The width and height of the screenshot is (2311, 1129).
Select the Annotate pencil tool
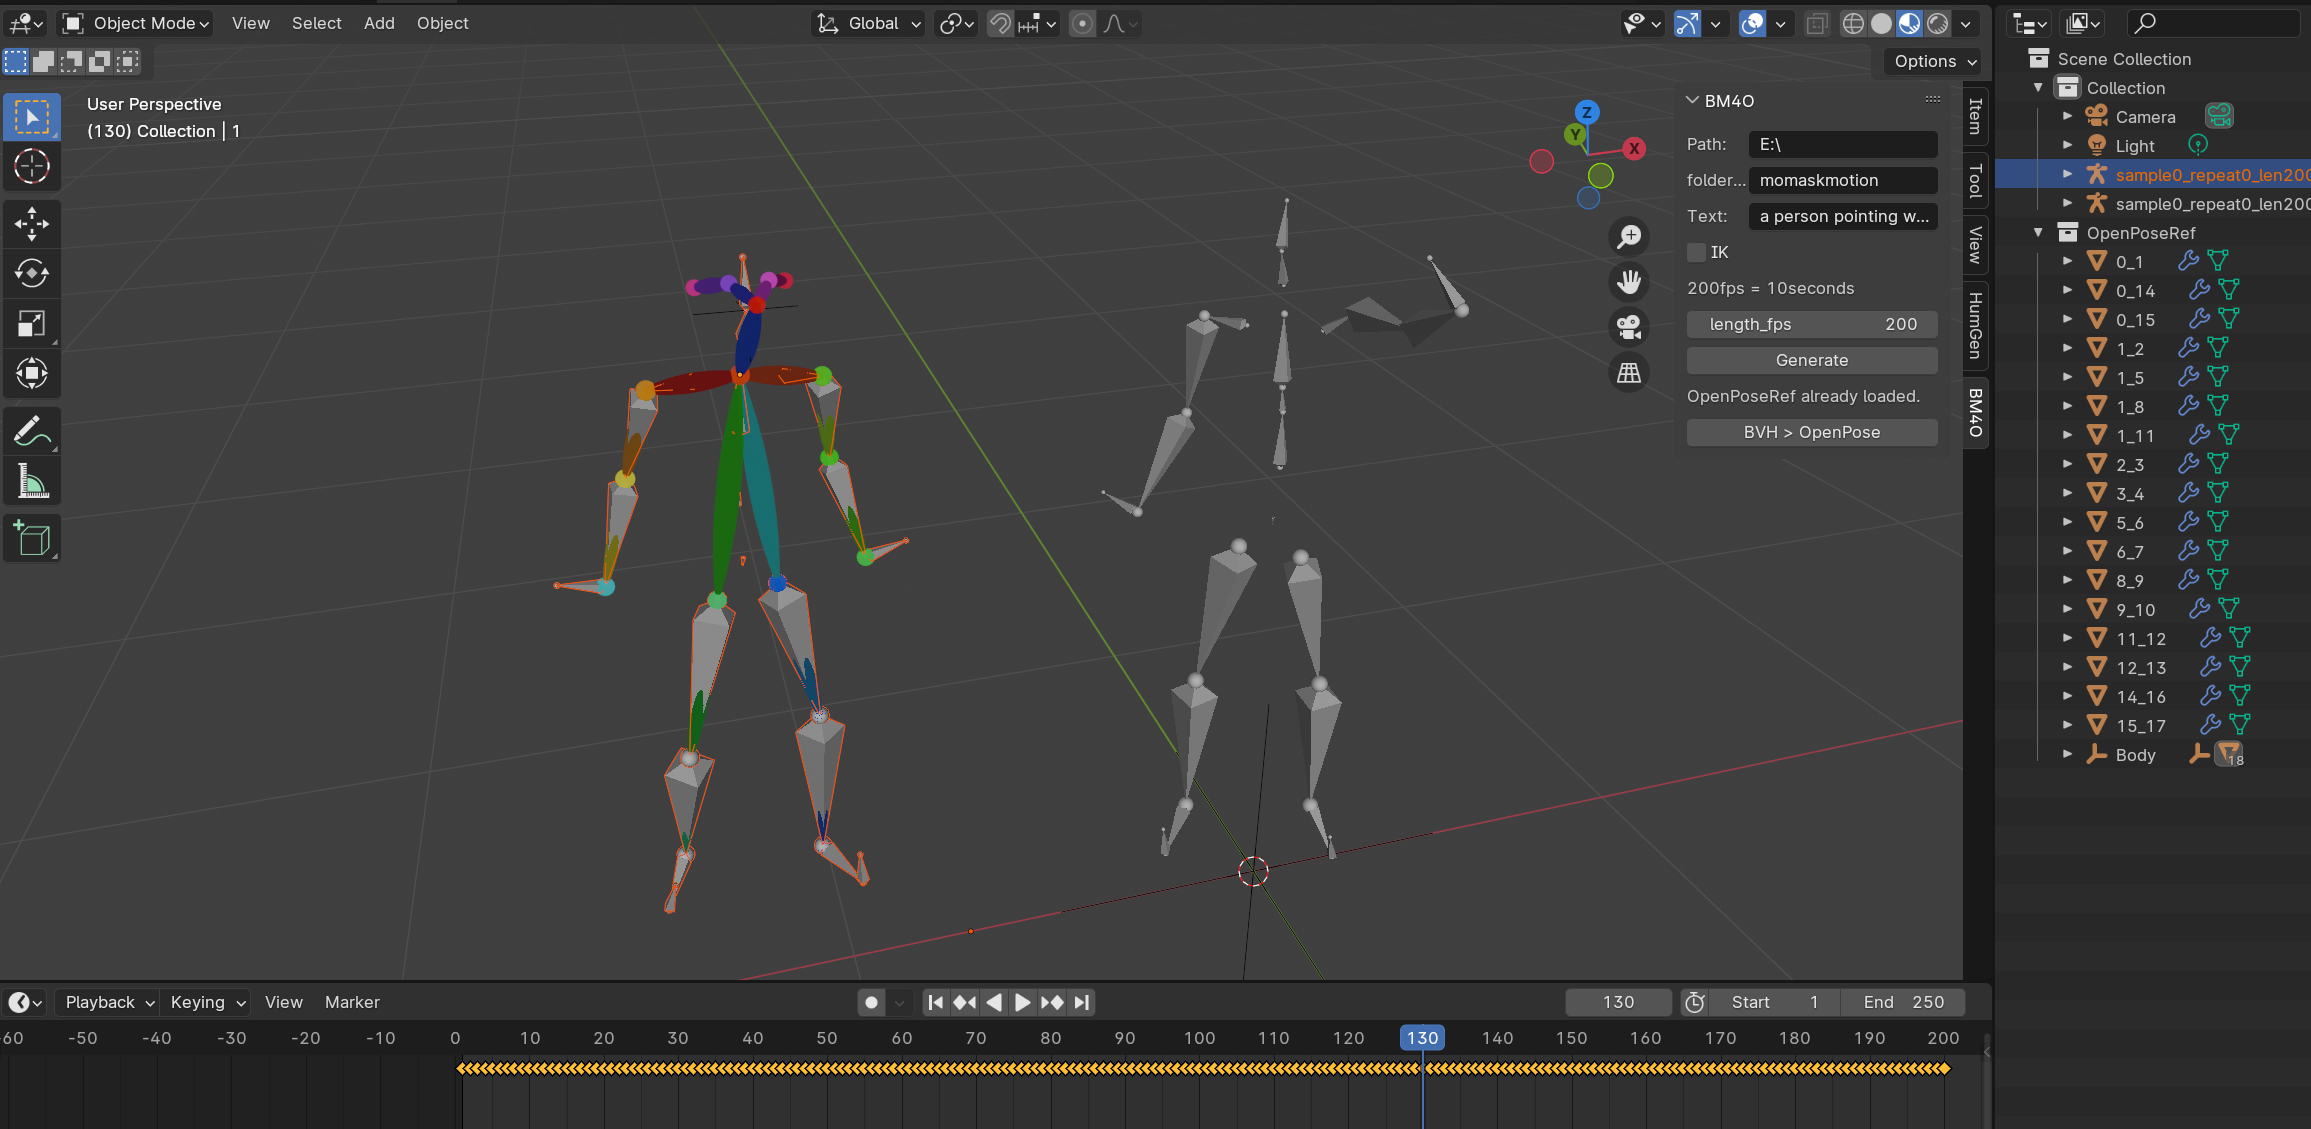(32, 432)
